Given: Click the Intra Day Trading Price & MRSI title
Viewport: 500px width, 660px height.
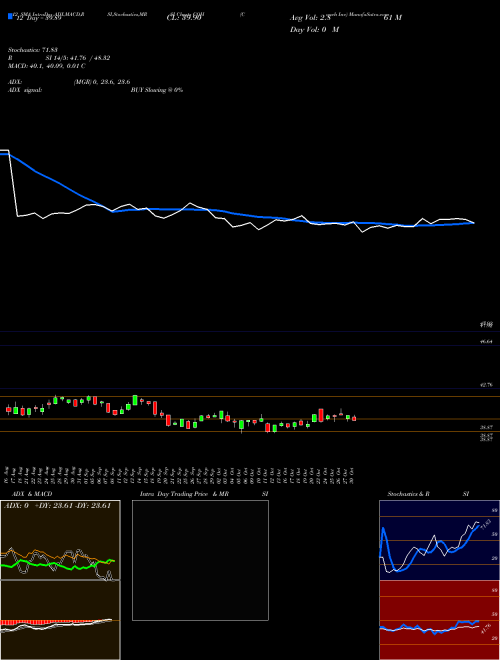Looking at the screenshot, I should (x=204, y=494).
